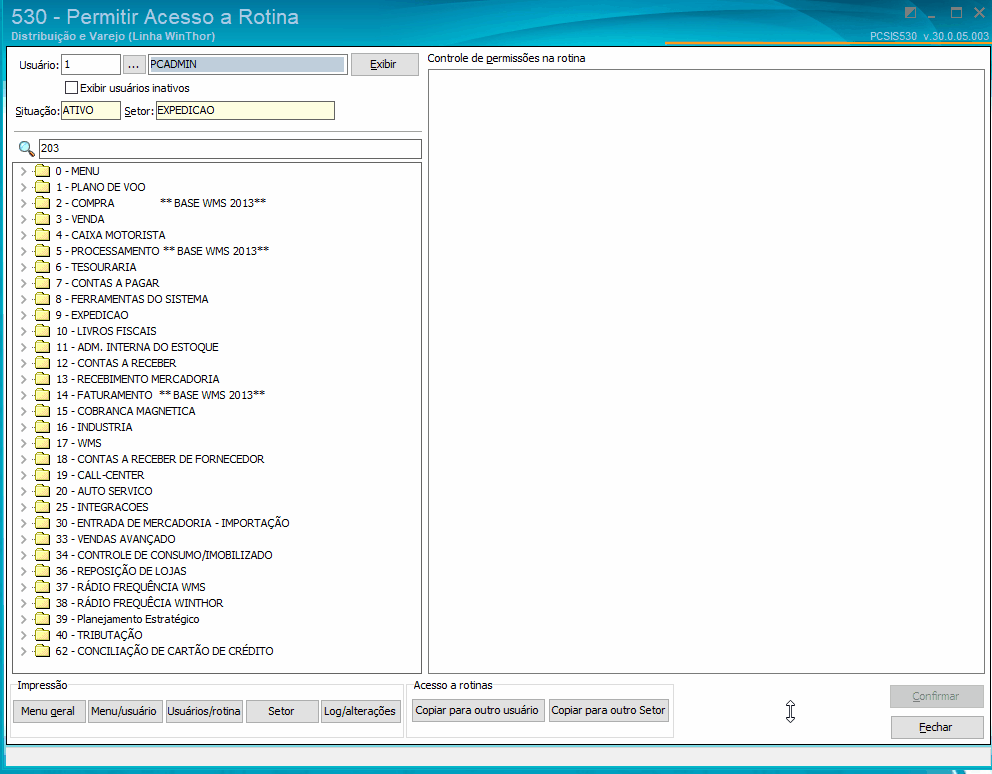The height and width of the screenshot is (774, 992).
Task: Click the Situação field showing ATIVO
Action: click(x=90, y=110)
